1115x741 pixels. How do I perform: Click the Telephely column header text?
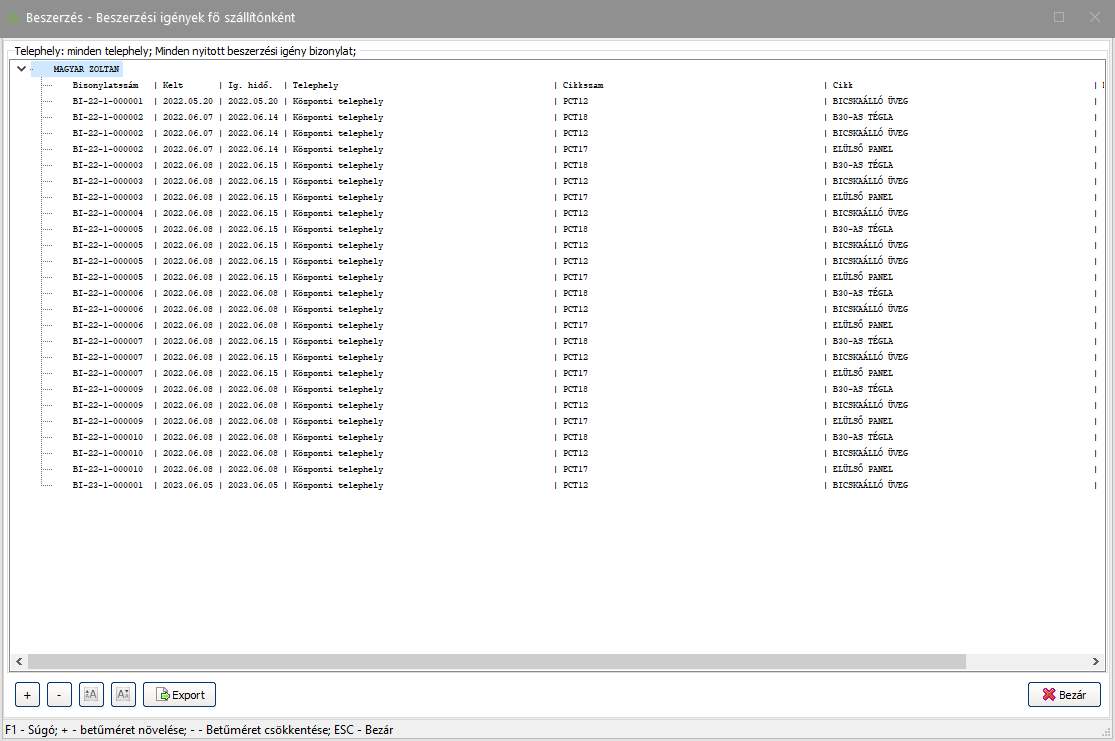tap(315, 85)
